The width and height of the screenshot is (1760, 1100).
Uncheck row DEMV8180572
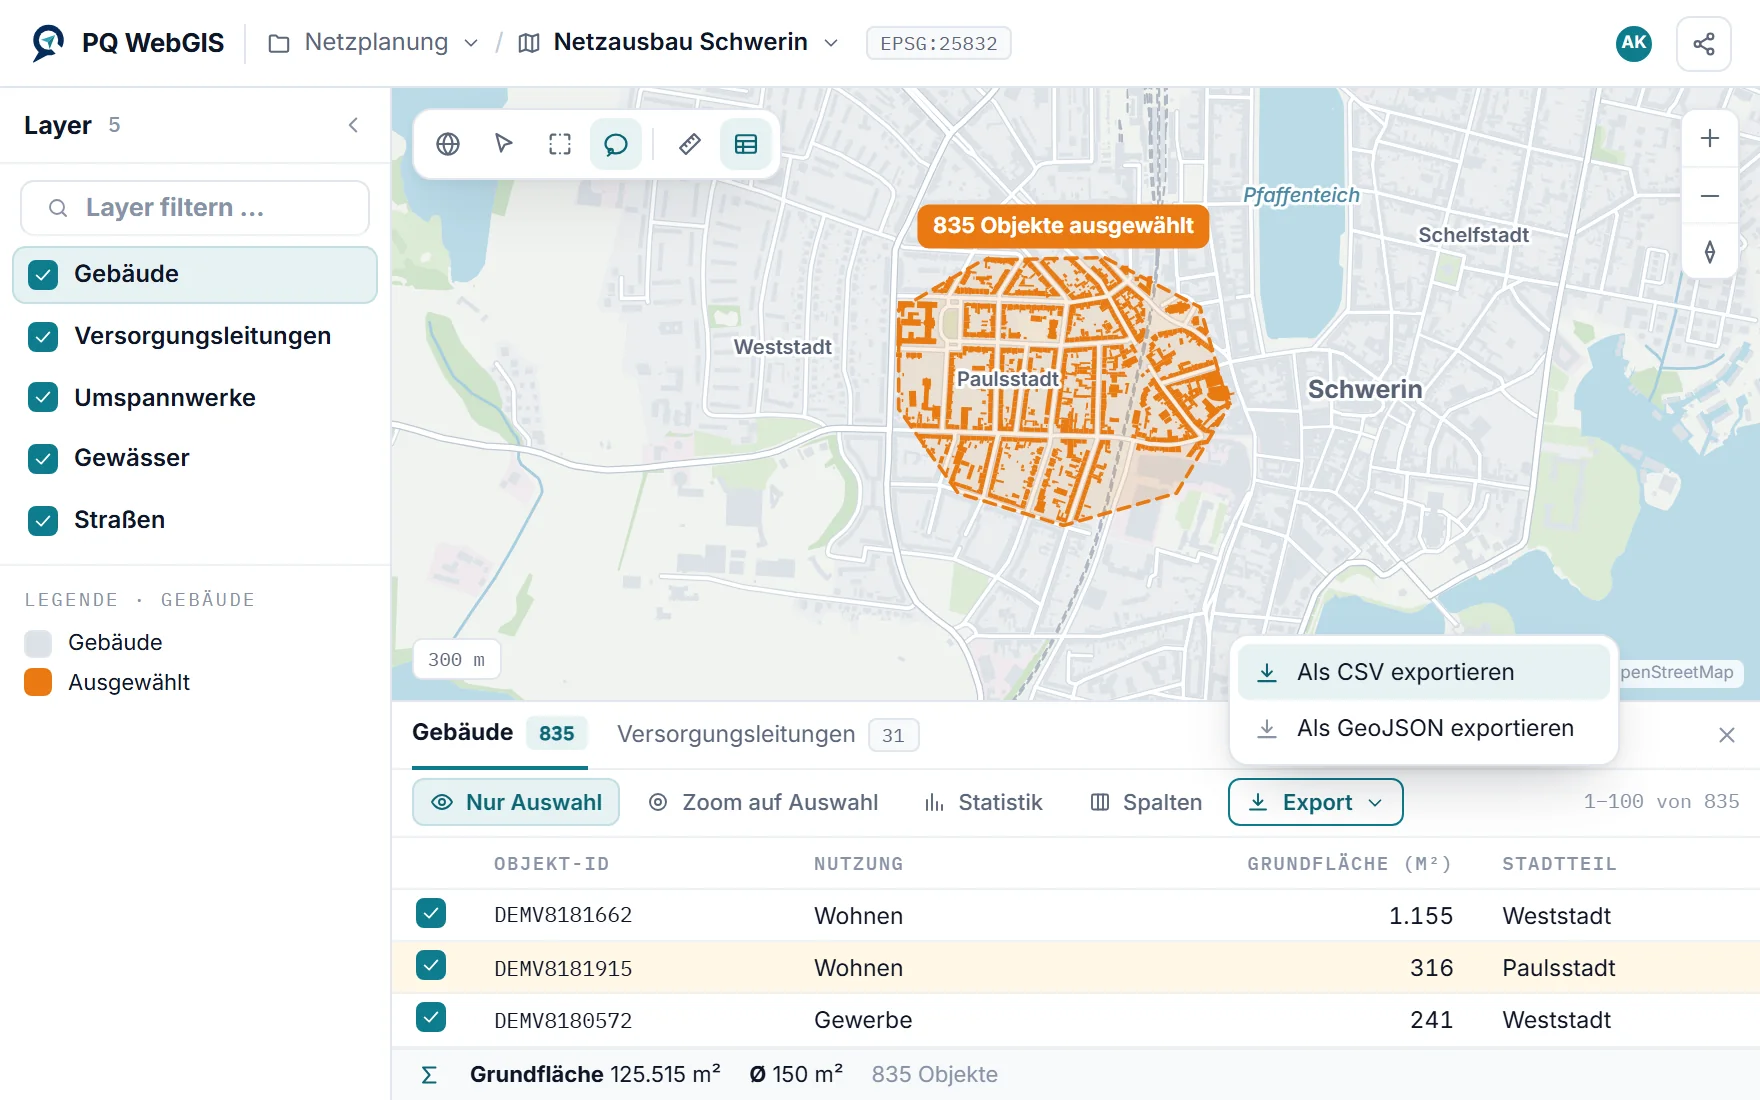click(431, 1017)
